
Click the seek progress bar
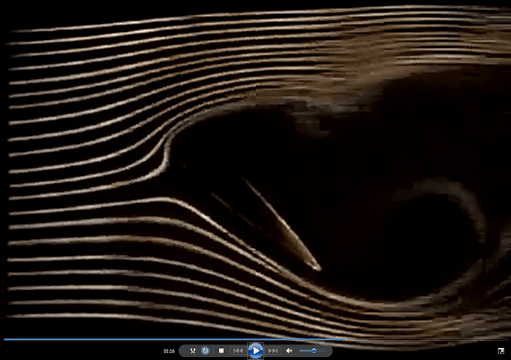[x=255, y=340]
